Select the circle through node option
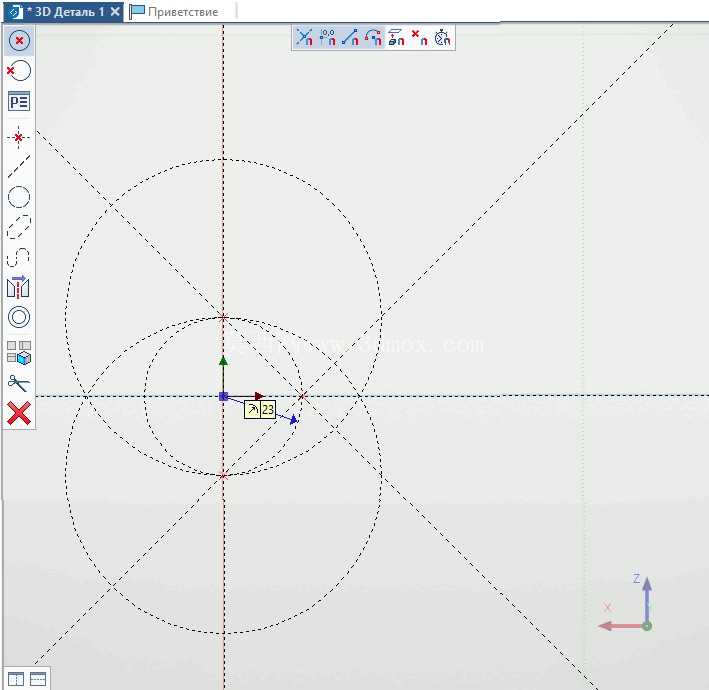 tap(19, 71)
